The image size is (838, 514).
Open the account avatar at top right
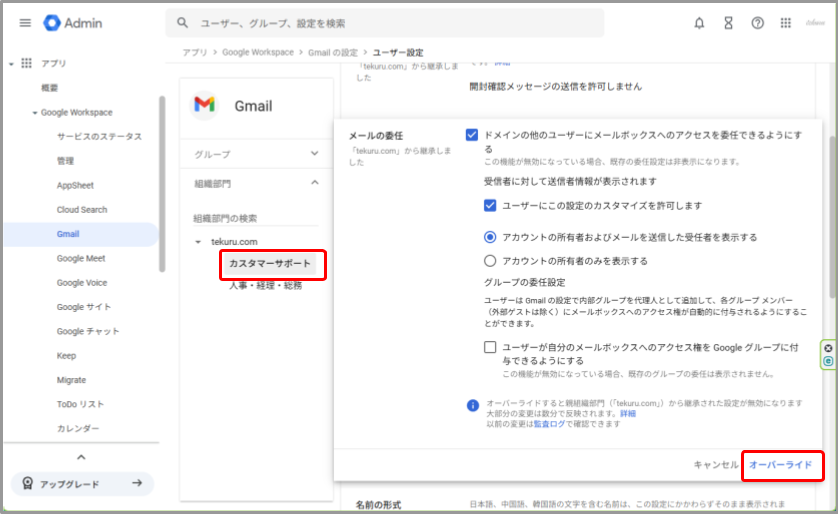click(x=815, y=23)
